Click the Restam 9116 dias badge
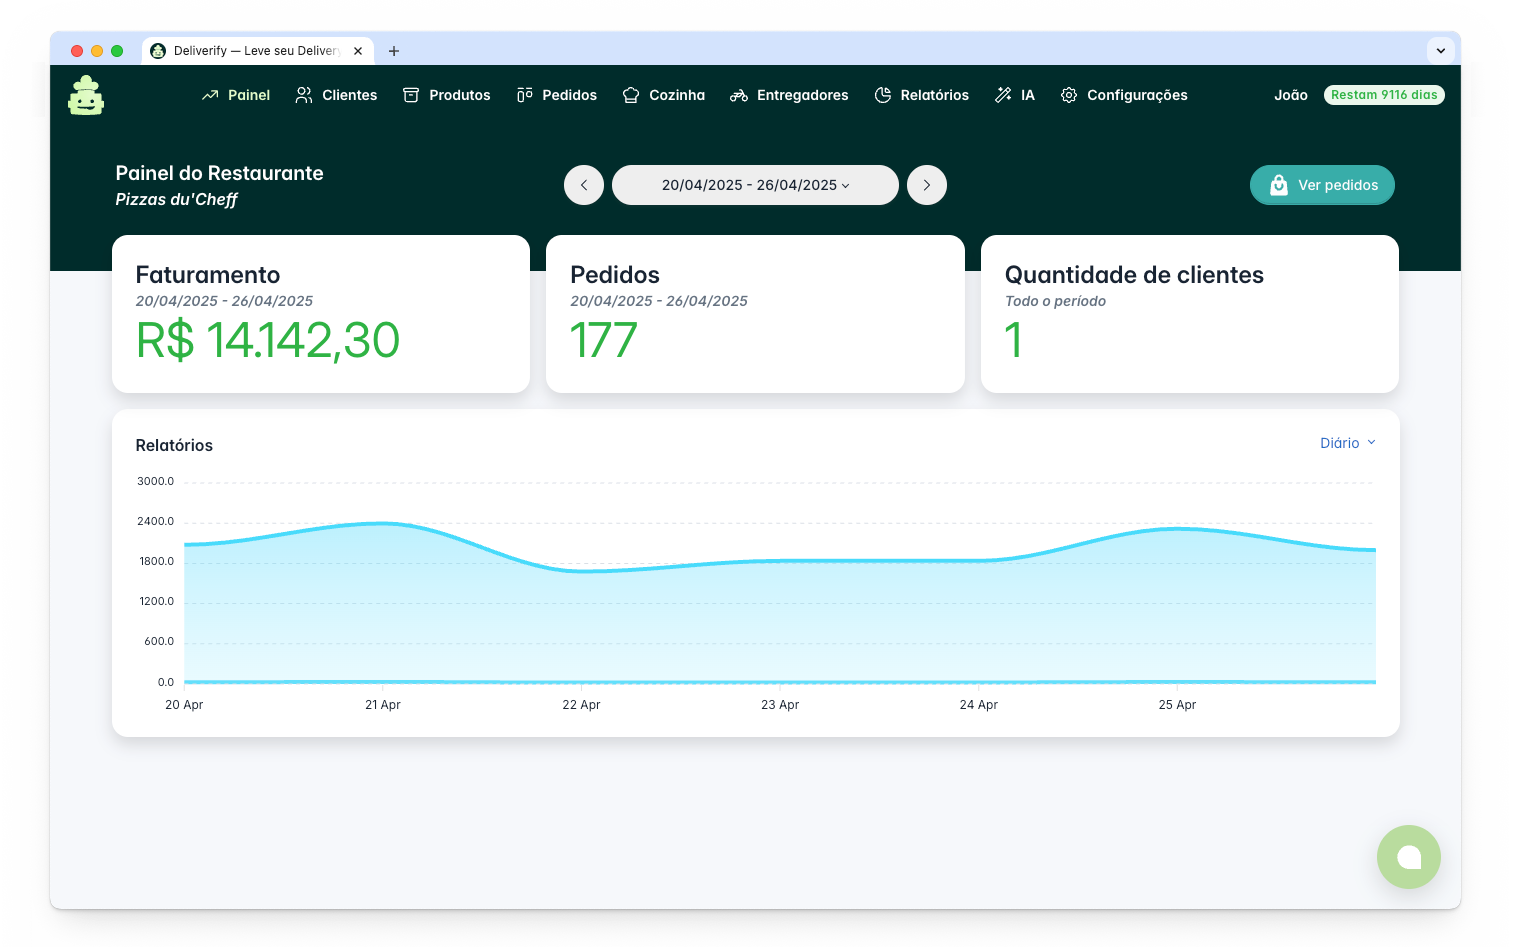Viewport: 1523px width, 947px height. 1384,95
